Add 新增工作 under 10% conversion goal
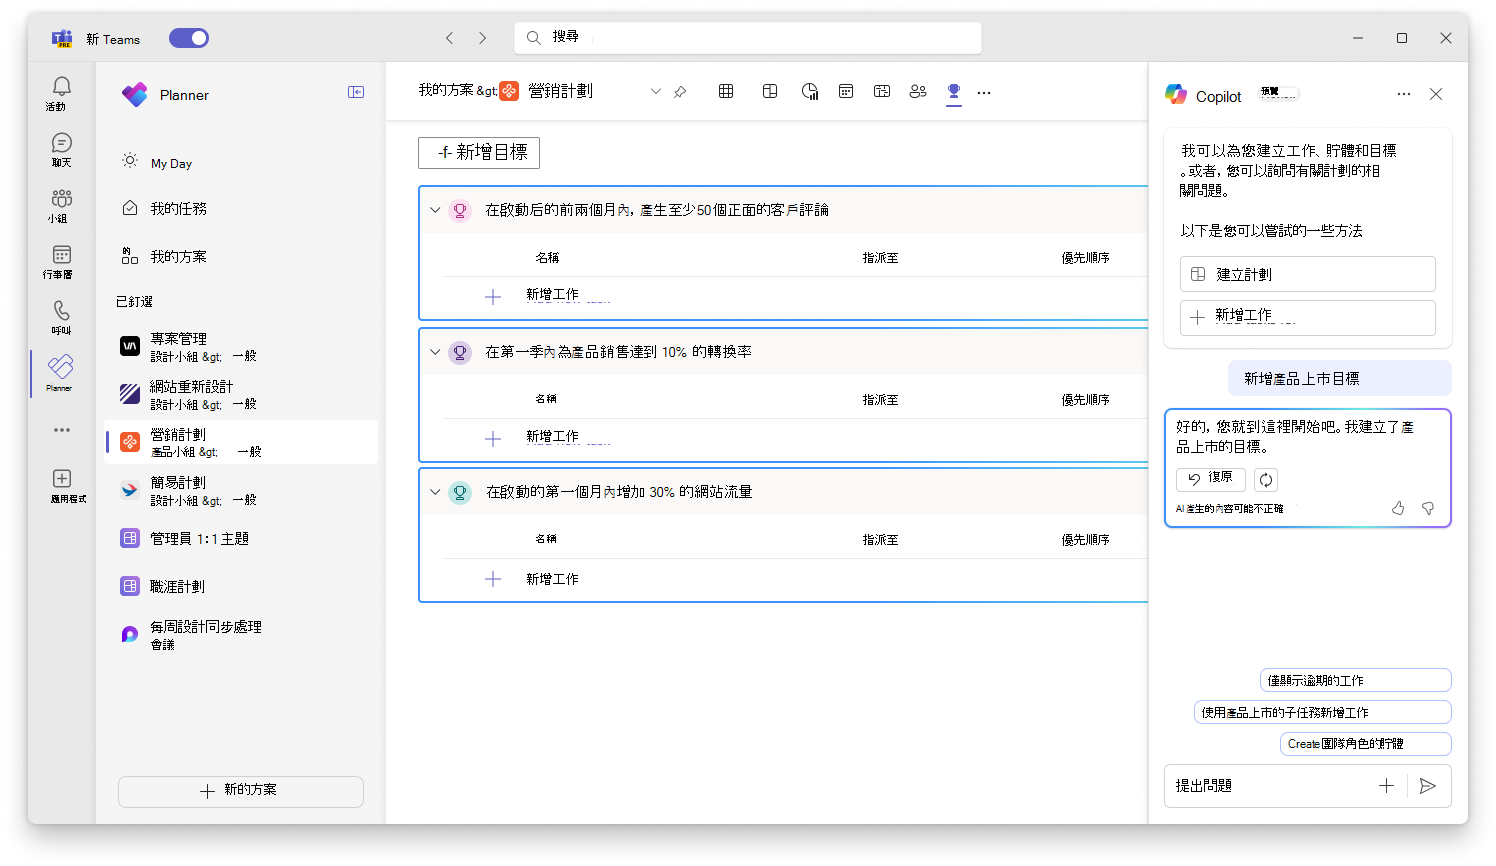The image size is (1496, 866). click(552, 437)
